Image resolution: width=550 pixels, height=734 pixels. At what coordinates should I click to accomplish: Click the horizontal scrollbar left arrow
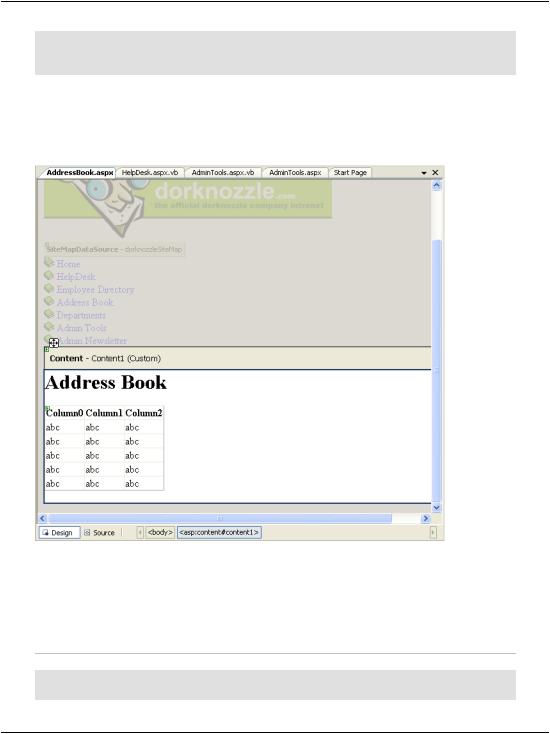pyautogui.click(x=43, y=518)
